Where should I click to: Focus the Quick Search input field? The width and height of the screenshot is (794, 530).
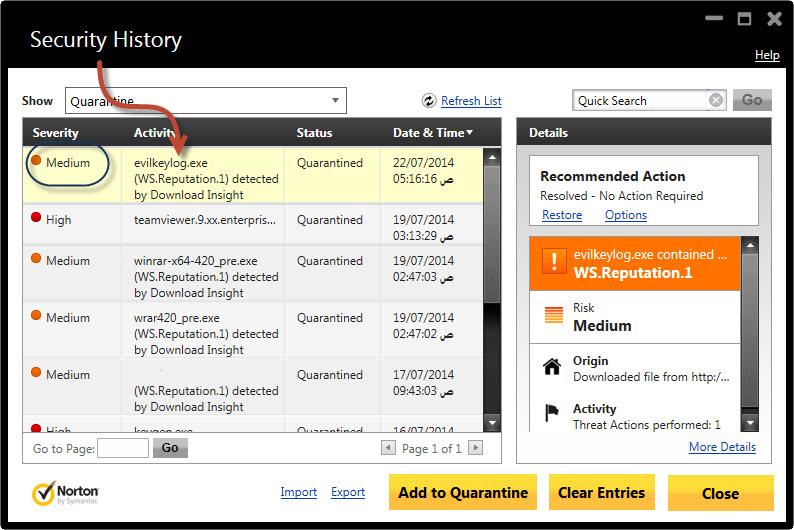pos(641,101)
